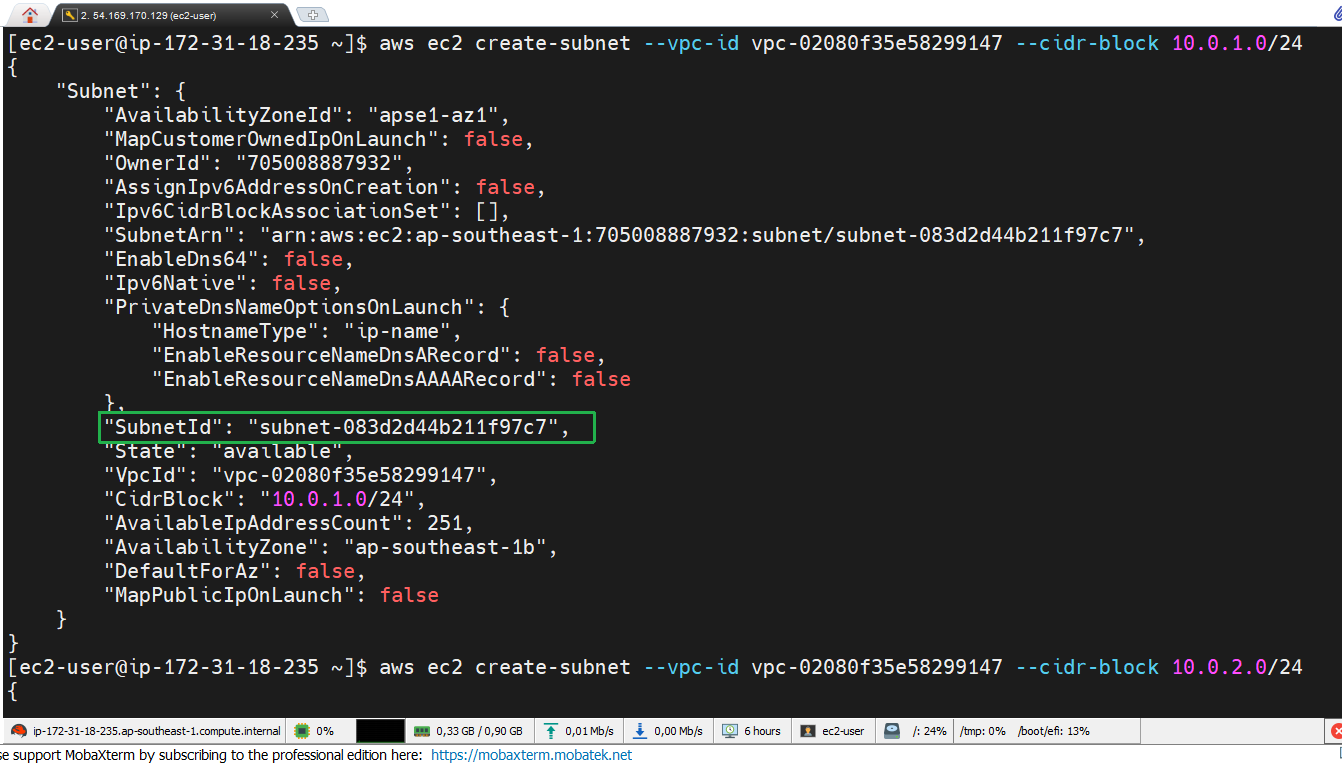Click the "OwnerId": "705008887932" line
The image size is (1342, 764).
pyautogui.click(x=259, y=163)
